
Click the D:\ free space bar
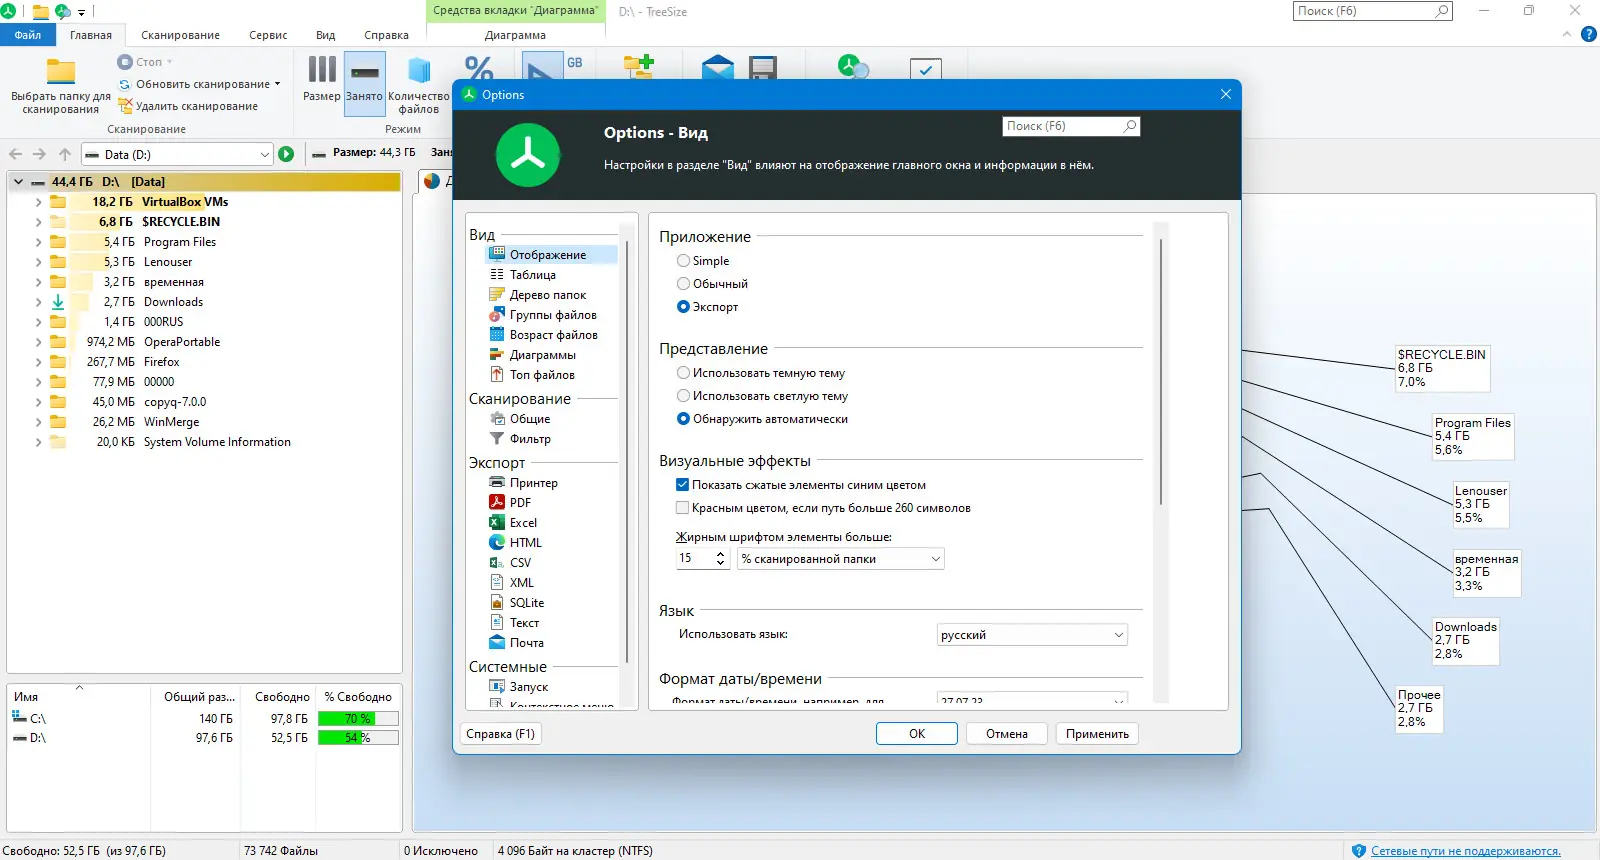coord(358,738)
